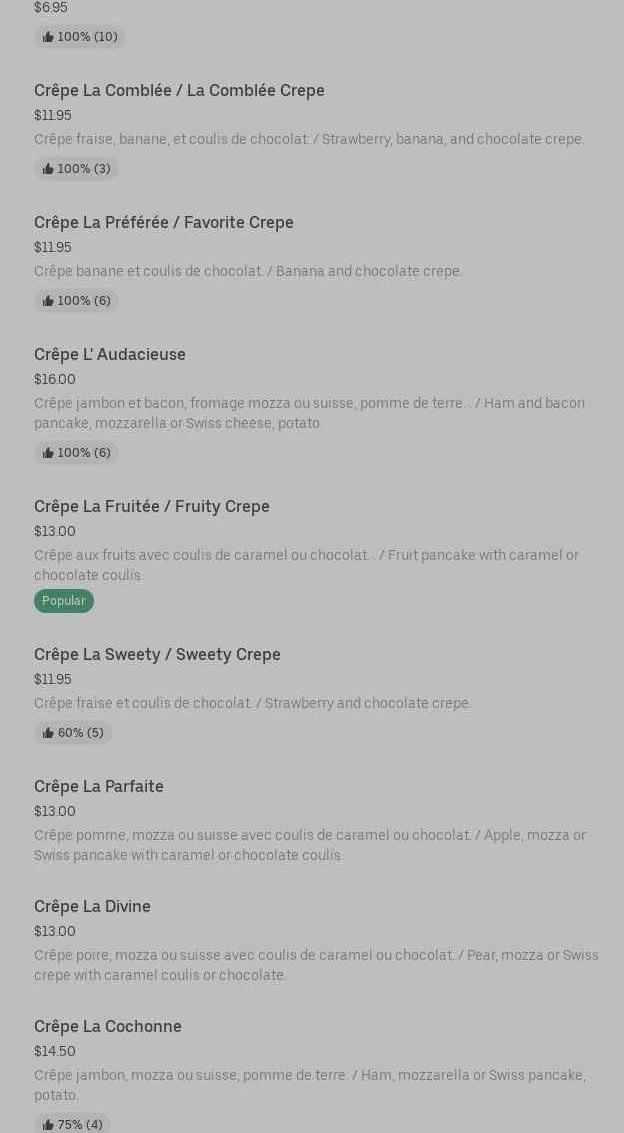Open Crêpe La Préférée / Favorite Crepe
The width and height of the screenshot is (624, 1133).
coord(164,223)
